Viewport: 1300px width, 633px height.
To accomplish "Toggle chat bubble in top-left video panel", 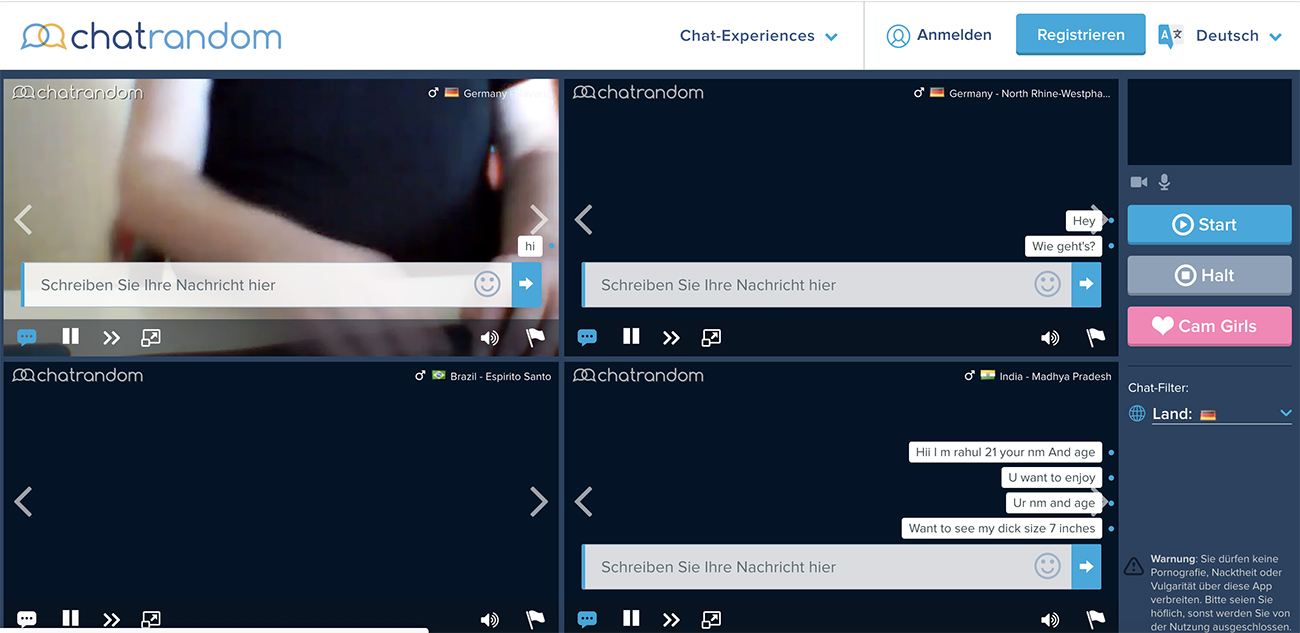I will tap(27, 337).
